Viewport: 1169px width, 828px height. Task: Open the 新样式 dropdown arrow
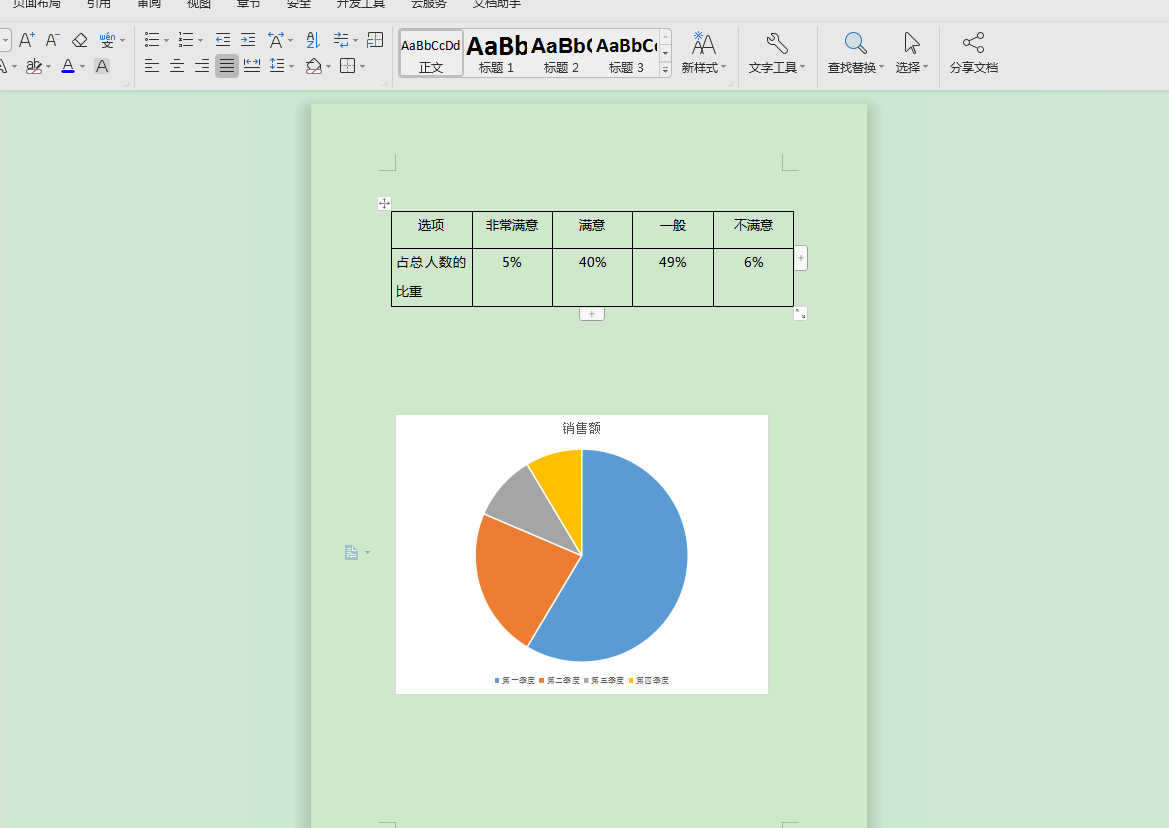point(723,67)
